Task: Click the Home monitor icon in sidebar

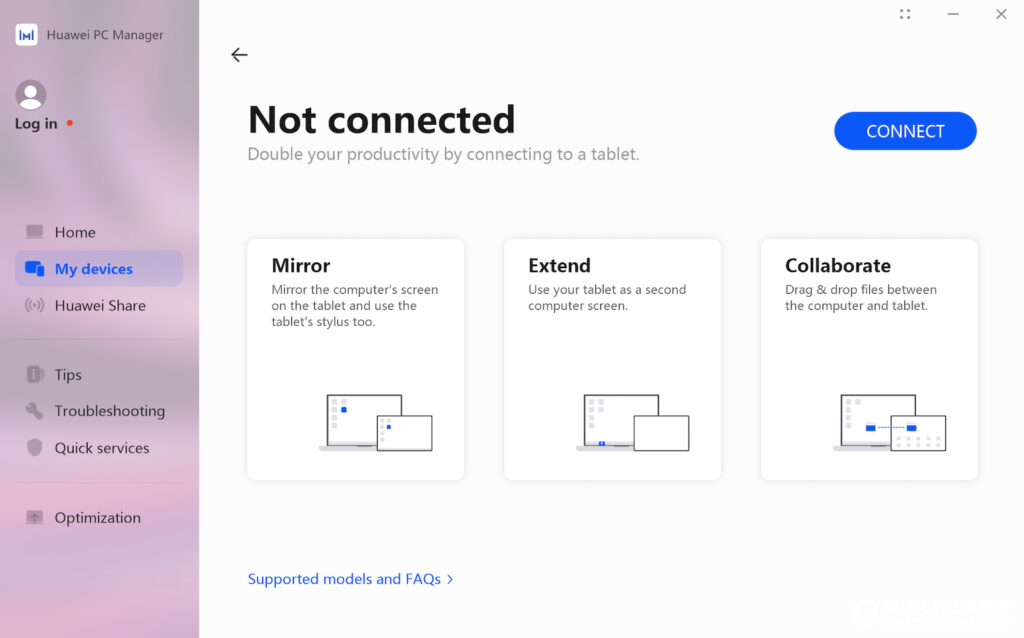Action: point(34,232)
